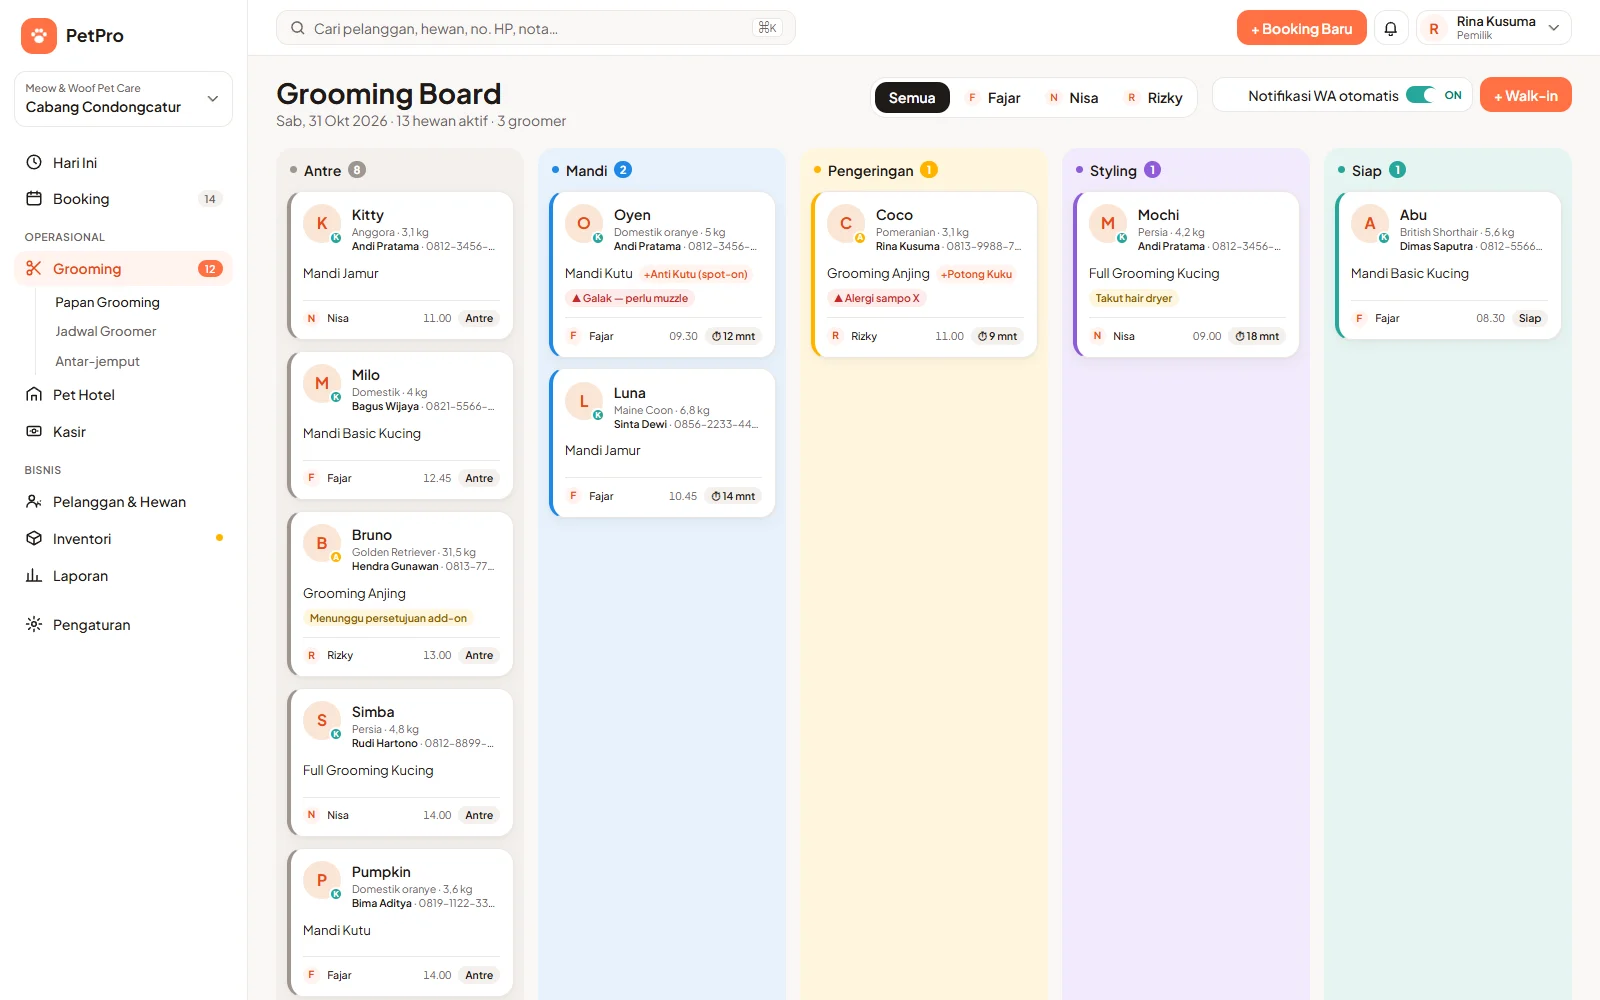The height and width of the screenshot is (1000, 1600).
Task: Click the Pengaturan gear icon
Action: (x=34, y=624)
